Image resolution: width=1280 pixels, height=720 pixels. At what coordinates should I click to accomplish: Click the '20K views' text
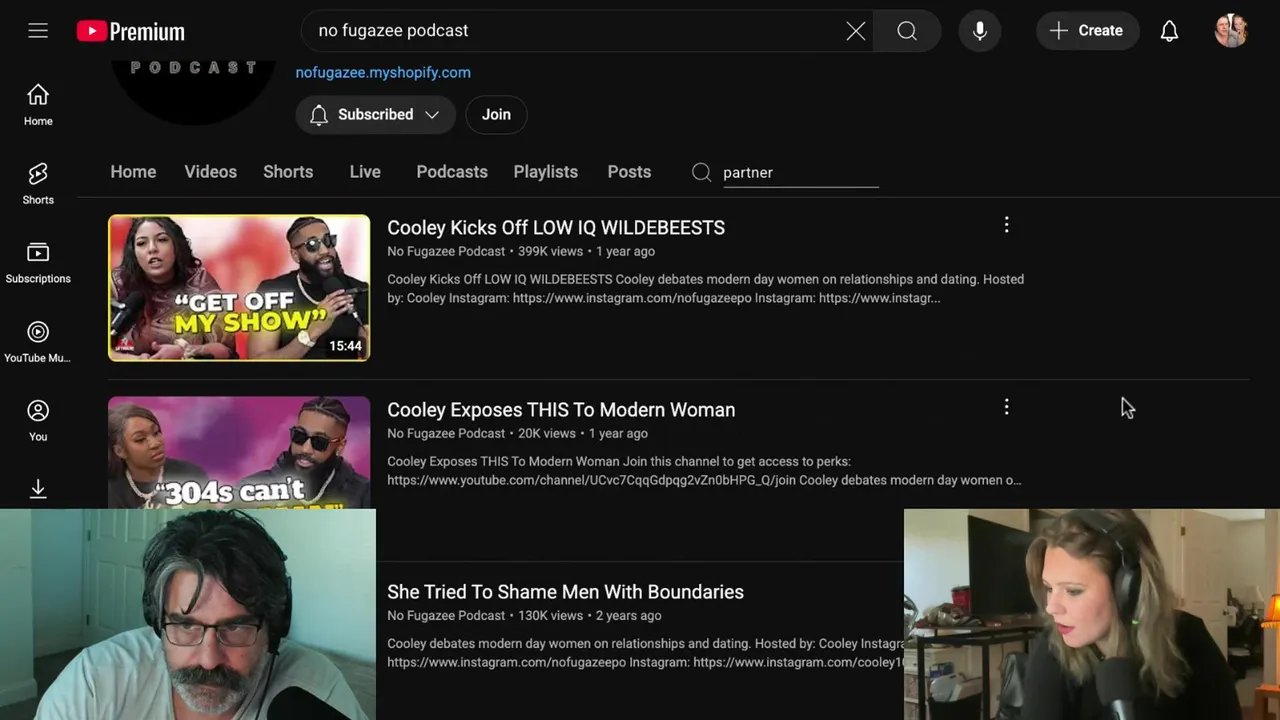(x=546, y=434)
